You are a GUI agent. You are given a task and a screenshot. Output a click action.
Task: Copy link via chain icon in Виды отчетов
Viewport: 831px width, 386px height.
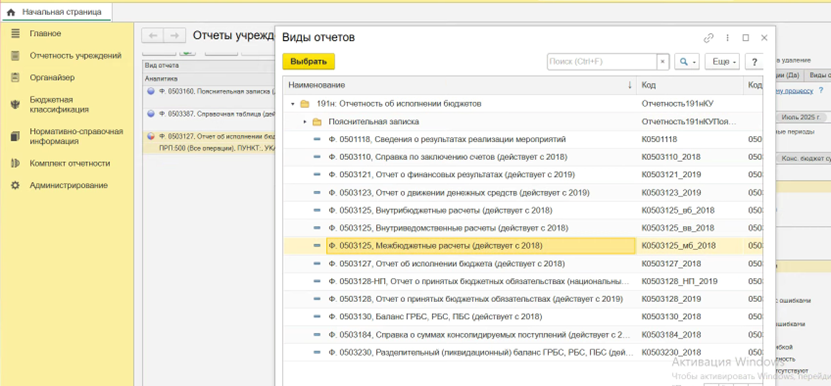pyautogui.click(x=709, y=38)
